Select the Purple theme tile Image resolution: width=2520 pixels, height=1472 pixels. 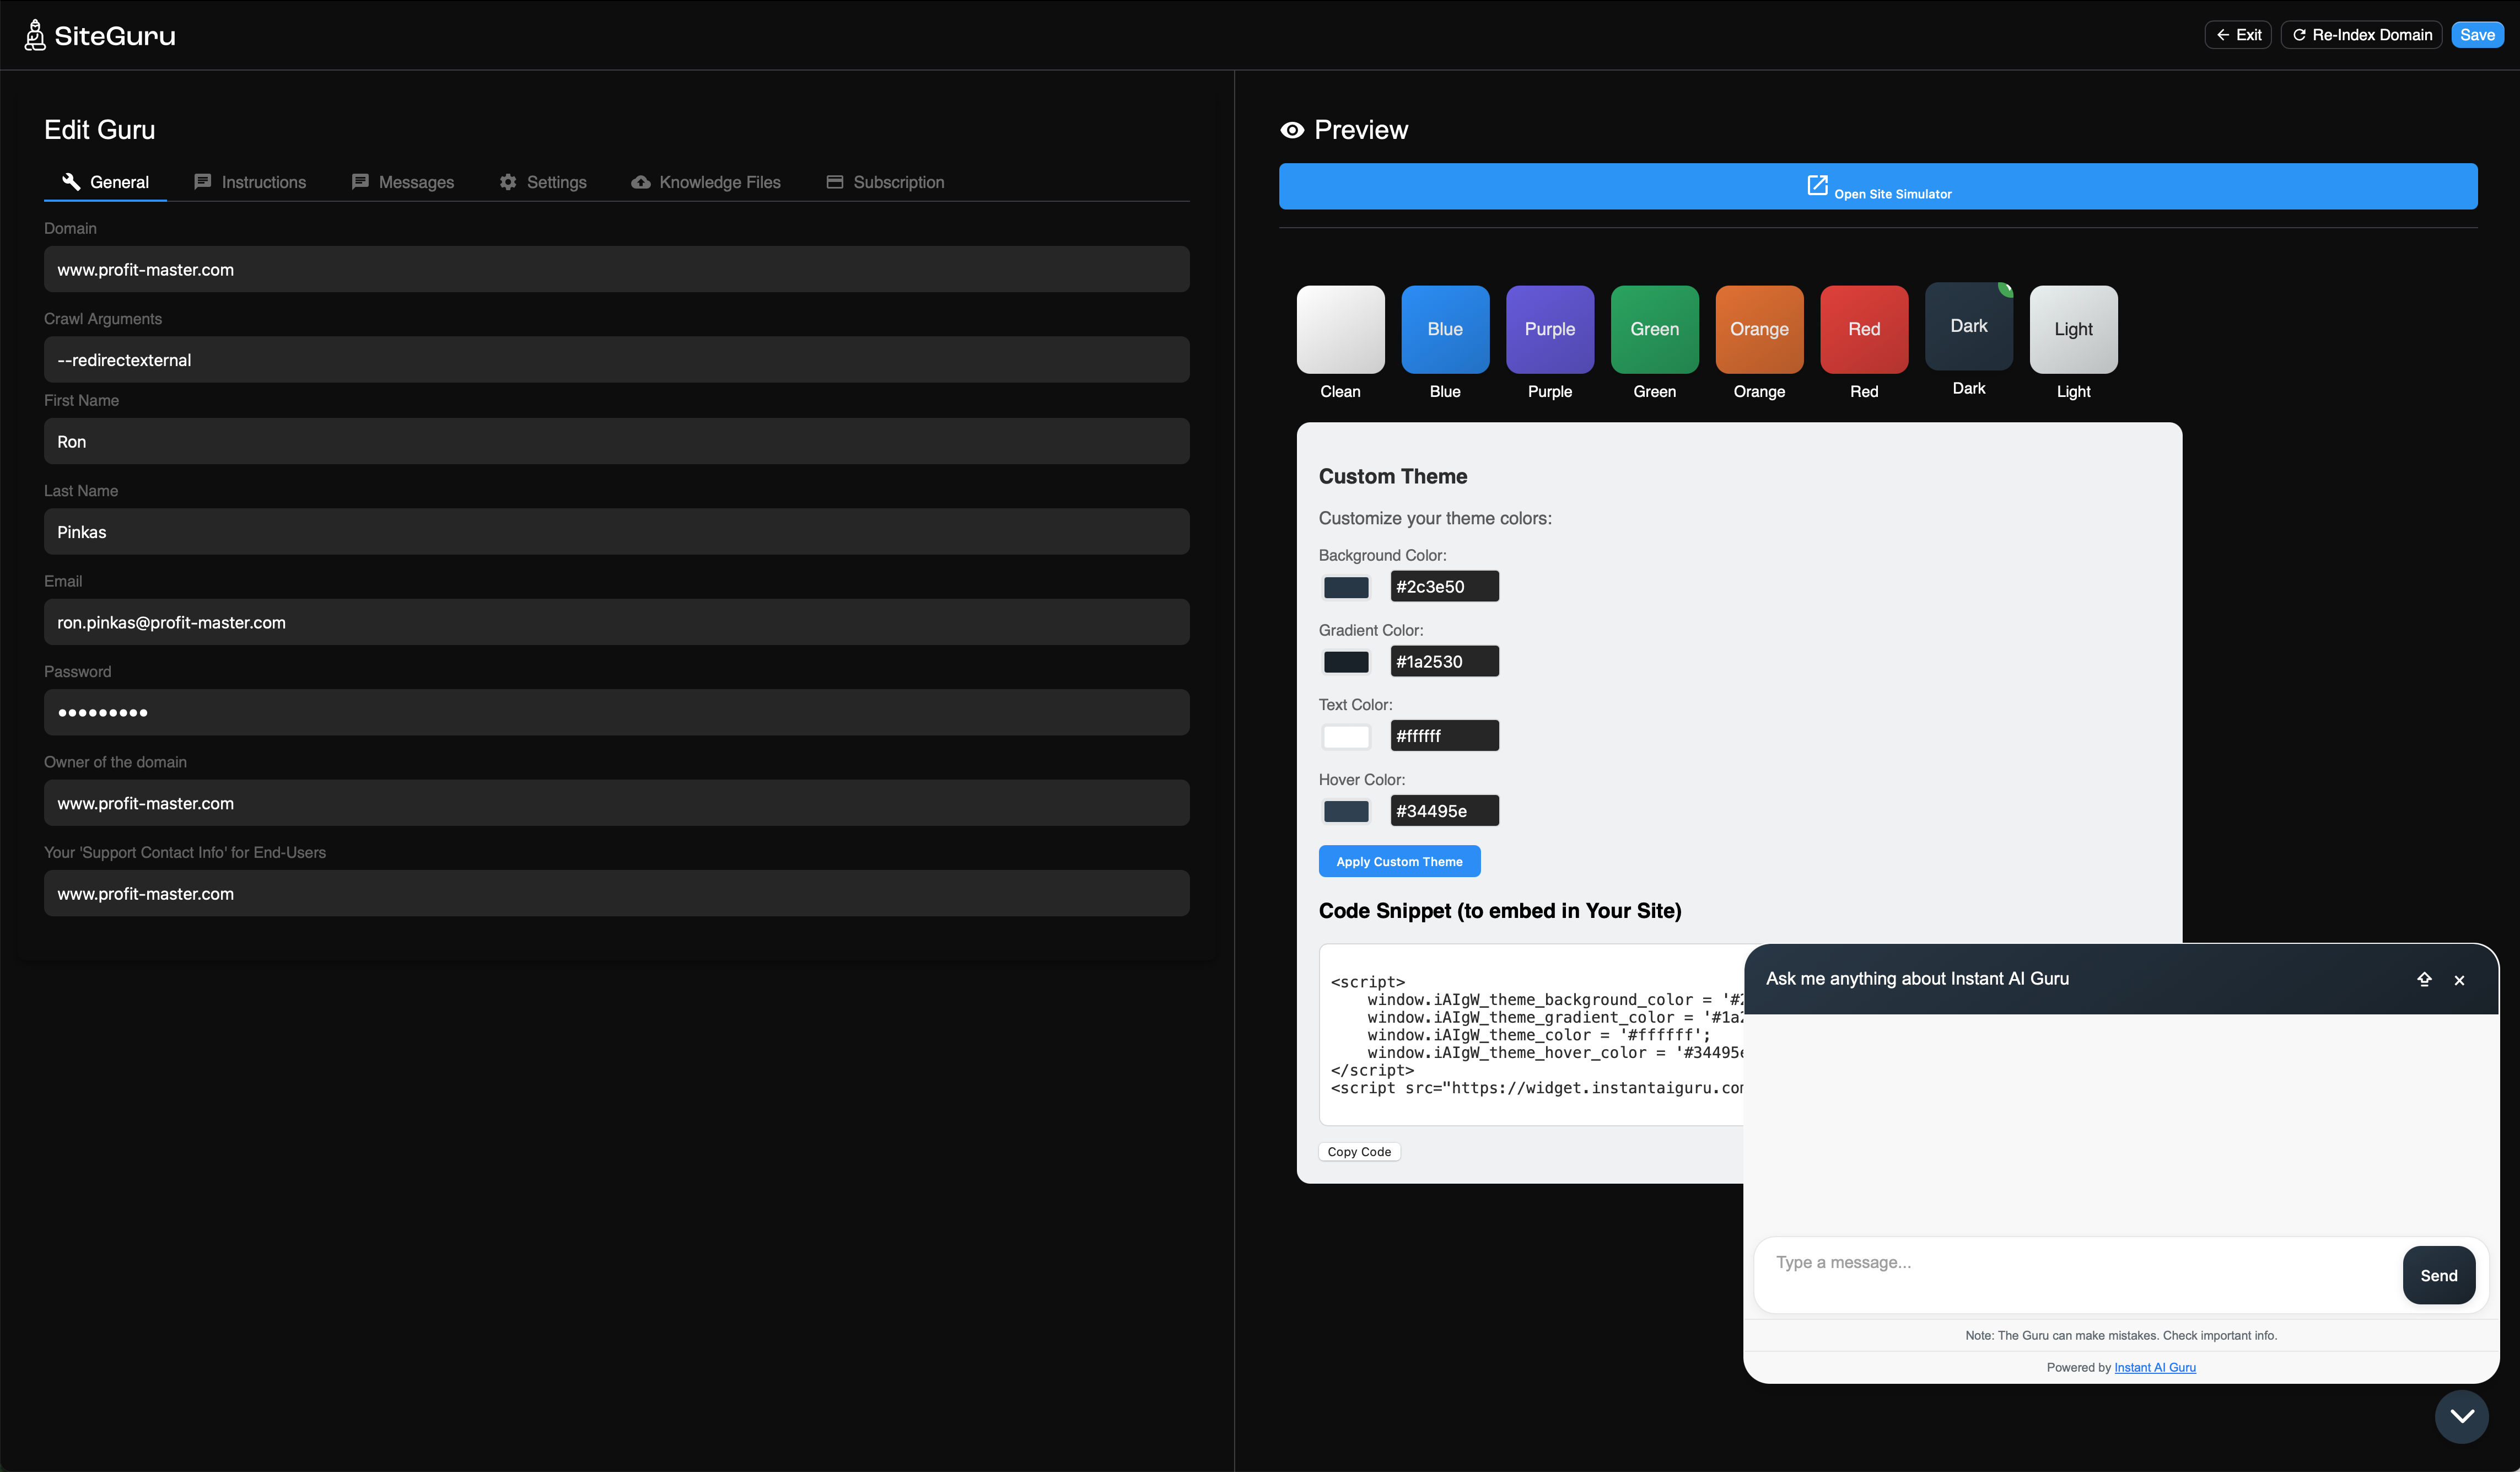tap(1549, 330)
